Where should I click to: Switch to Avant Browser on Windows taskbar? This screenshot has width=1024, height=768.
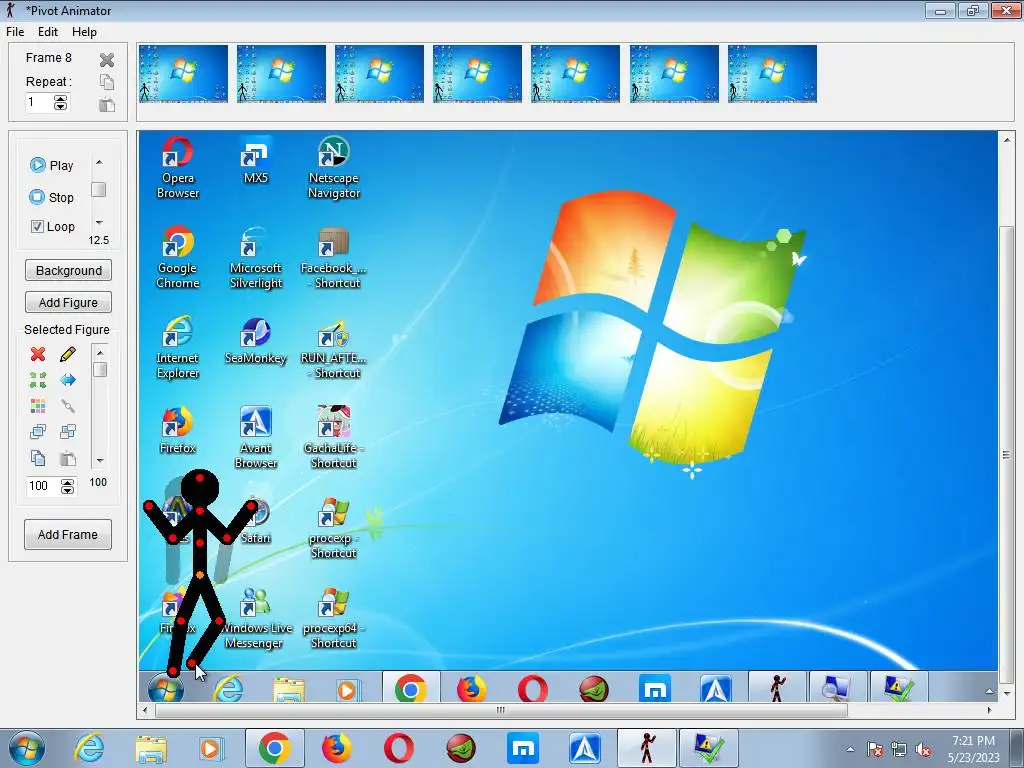[x=585, y=748]
